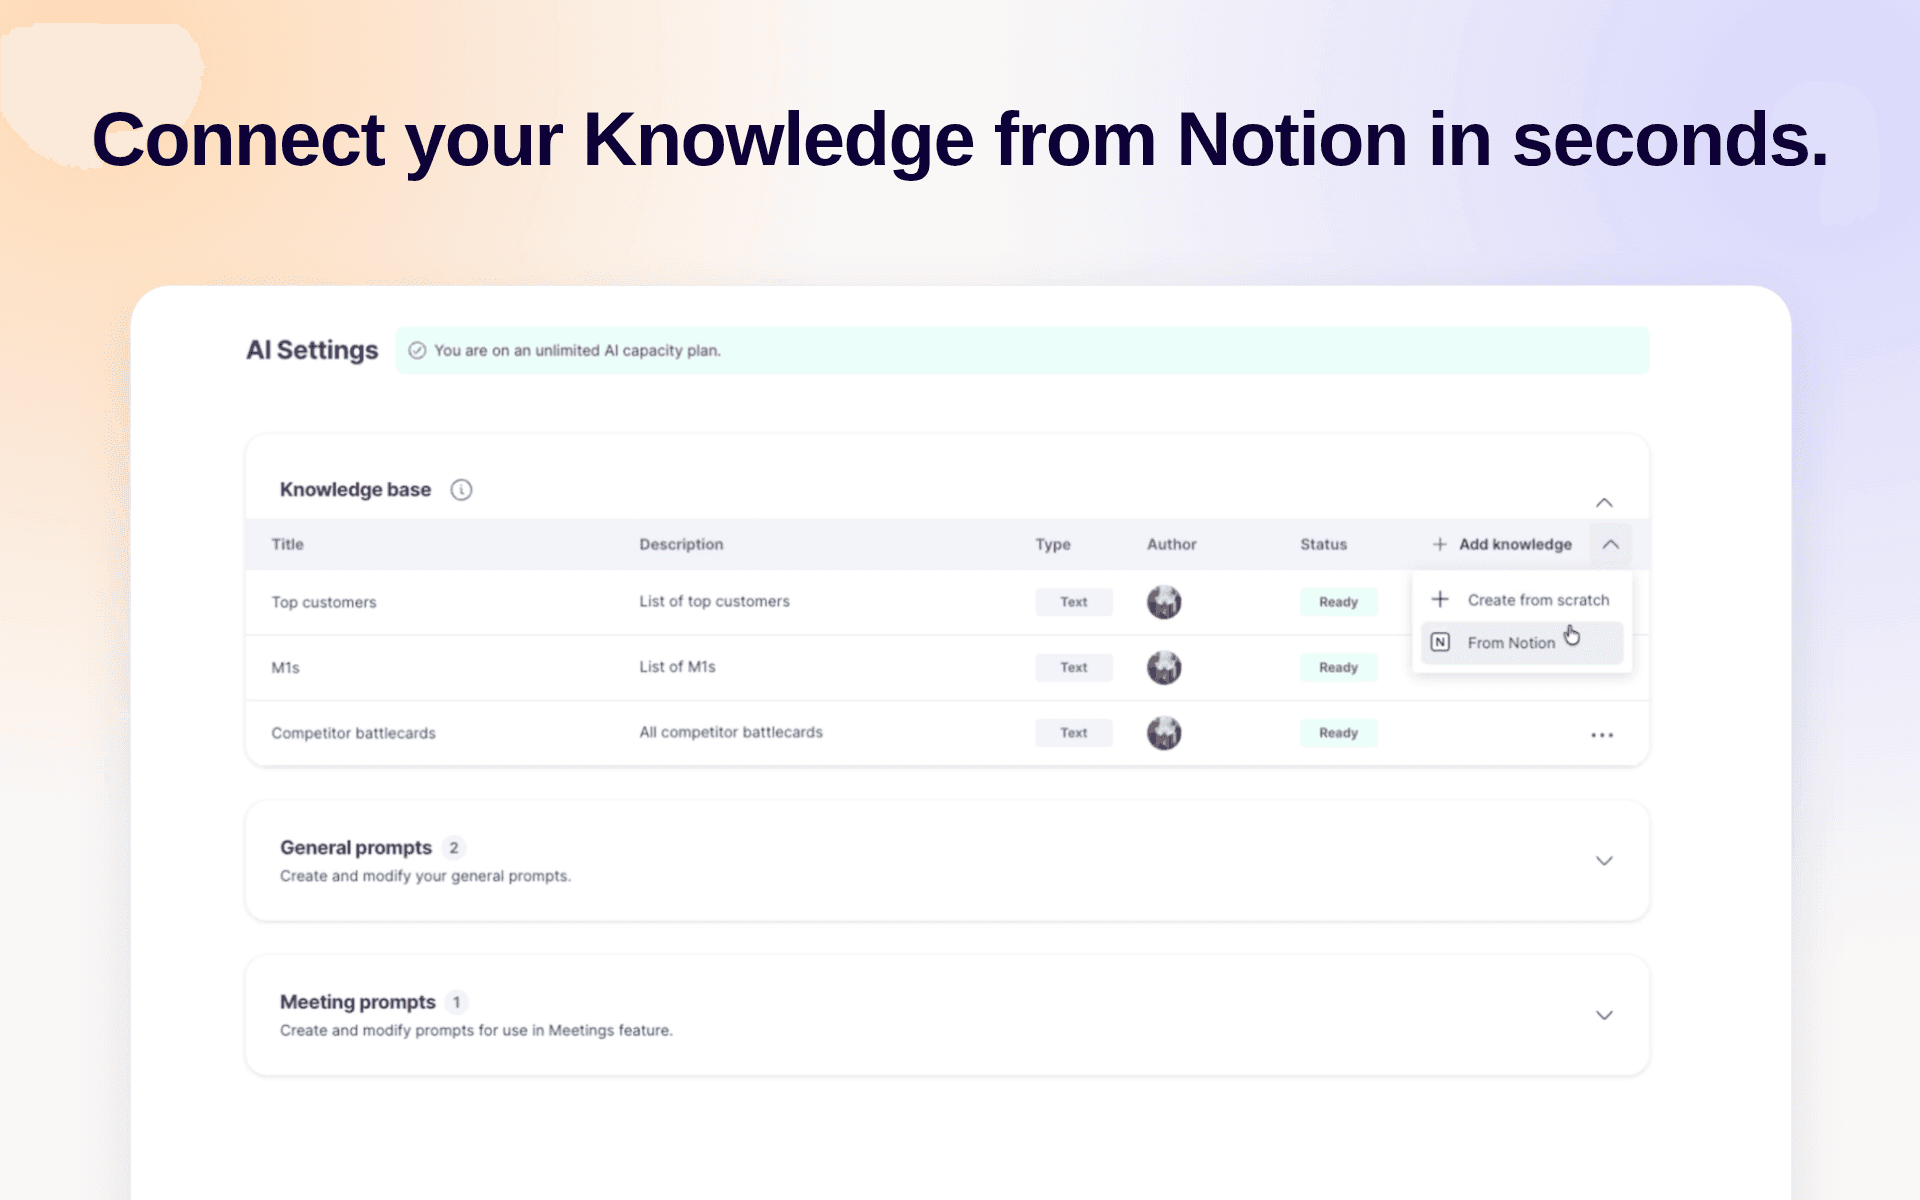Open the three-dot menu for Competitor battlecards
This screenshot has height=1200, width=1920.
coord(1602,735)
